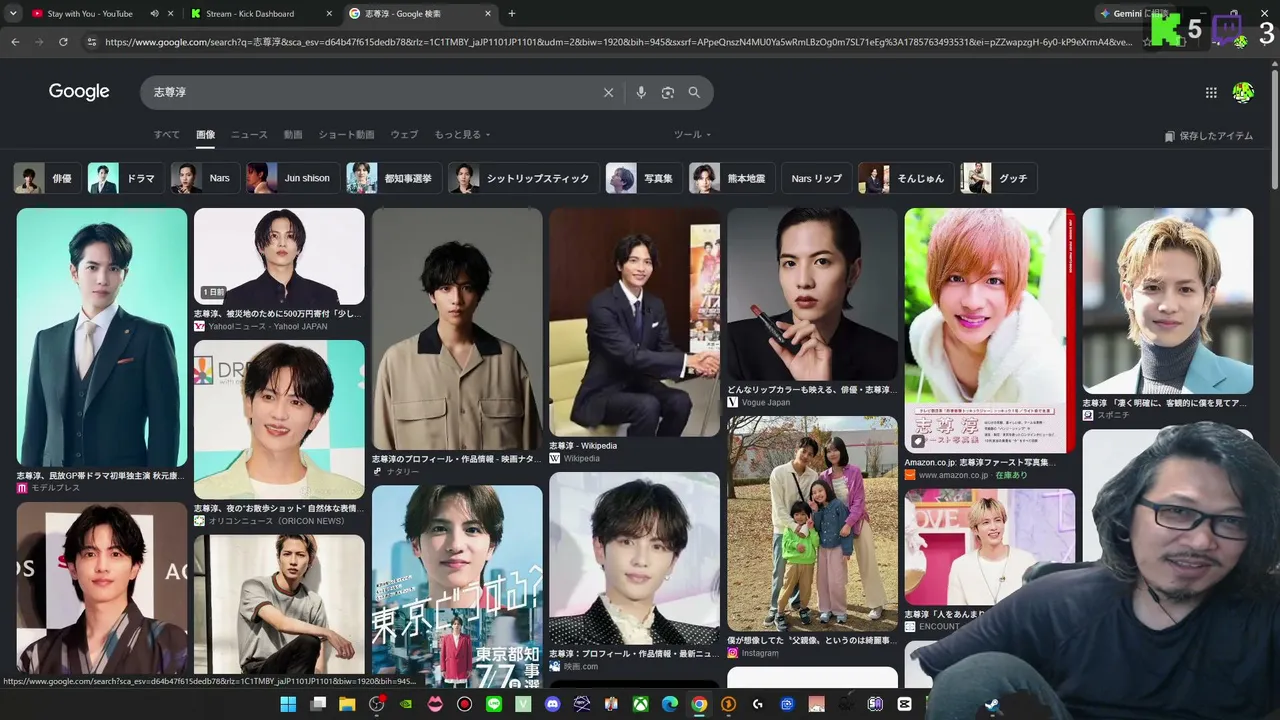Screen dimensions: 1280x720
Task: Launch Microsoft Edge from the taskbar
Action: pos(670,704)
